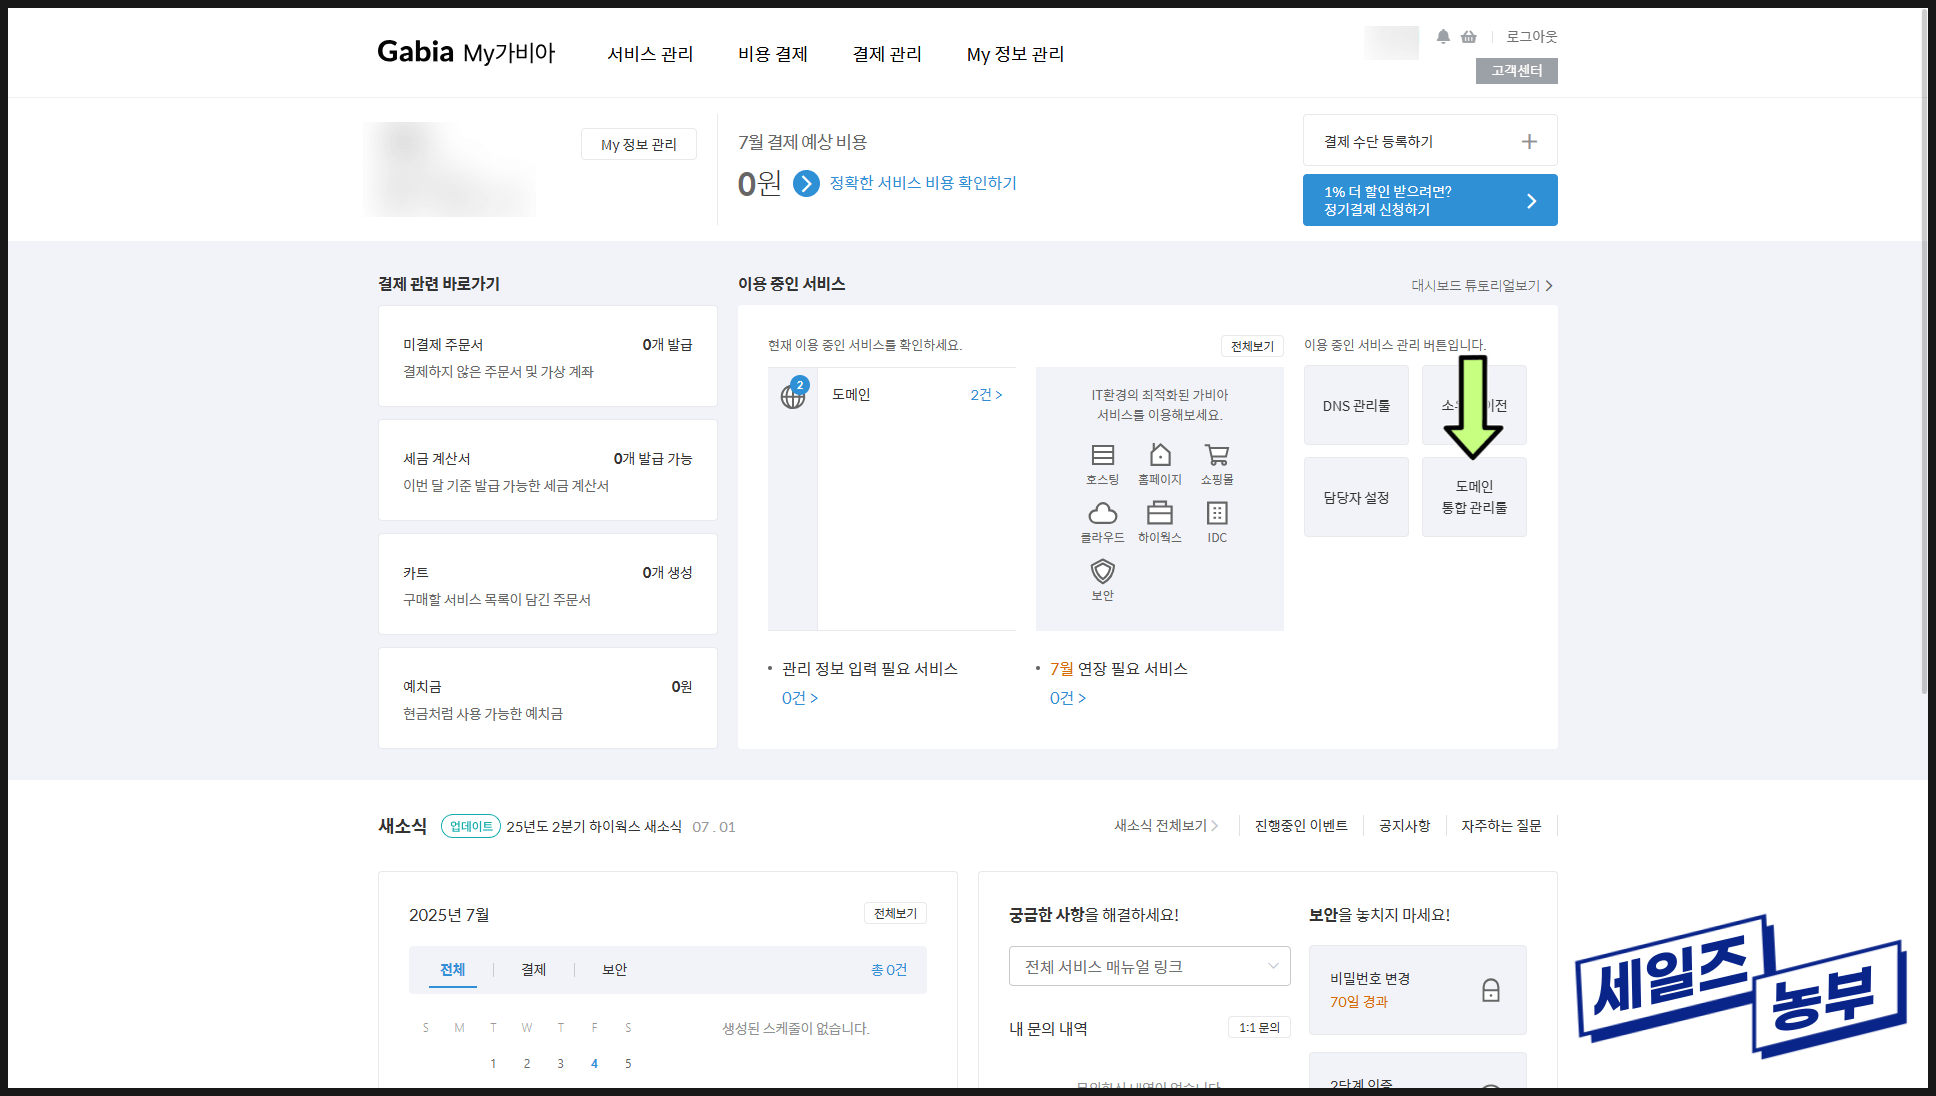
Task: Click the shopping mall (쇼핑몰) cart icon
Action: click(x=1216, y=456)
